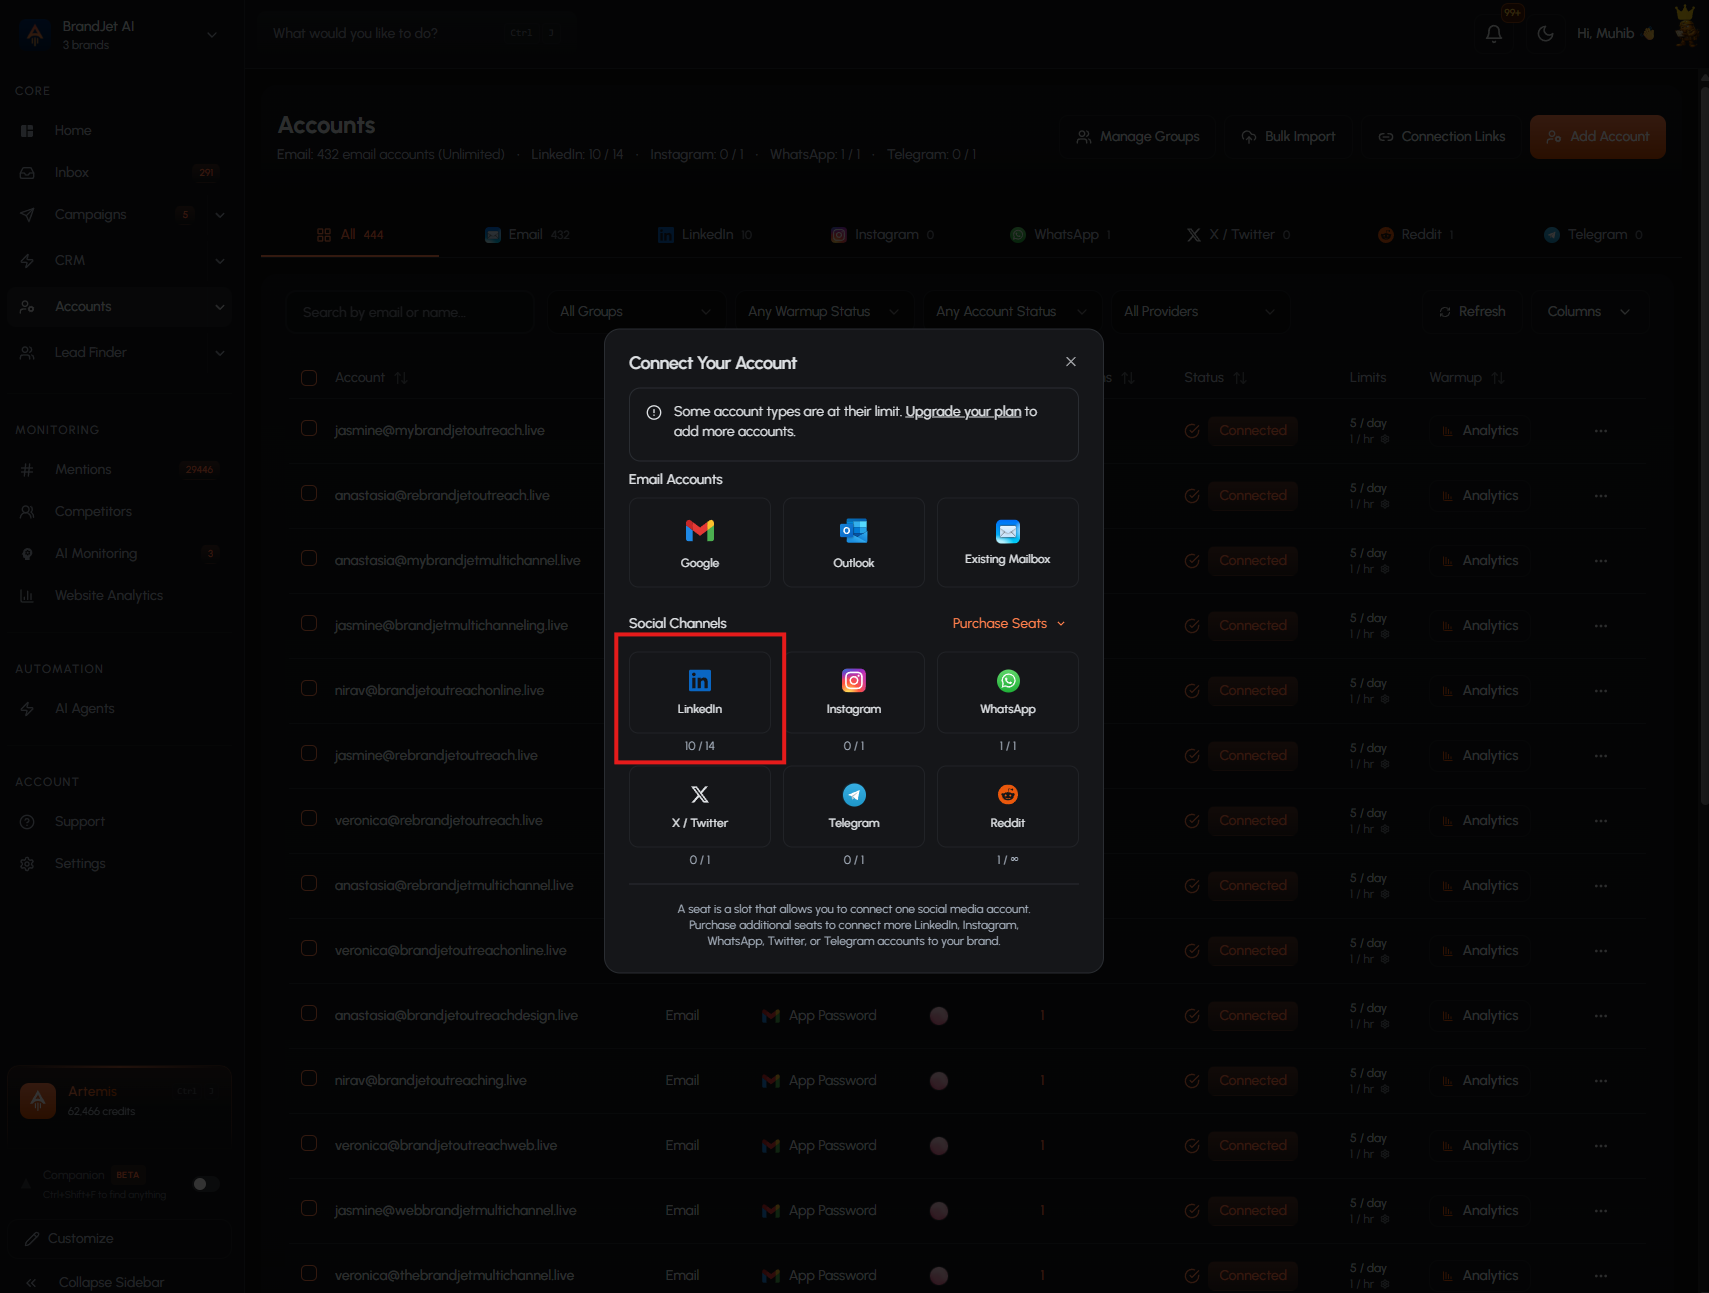Tick the select-all checkbox in the Account header
Screen dimensions: 1709x1293
coord(309,377)
